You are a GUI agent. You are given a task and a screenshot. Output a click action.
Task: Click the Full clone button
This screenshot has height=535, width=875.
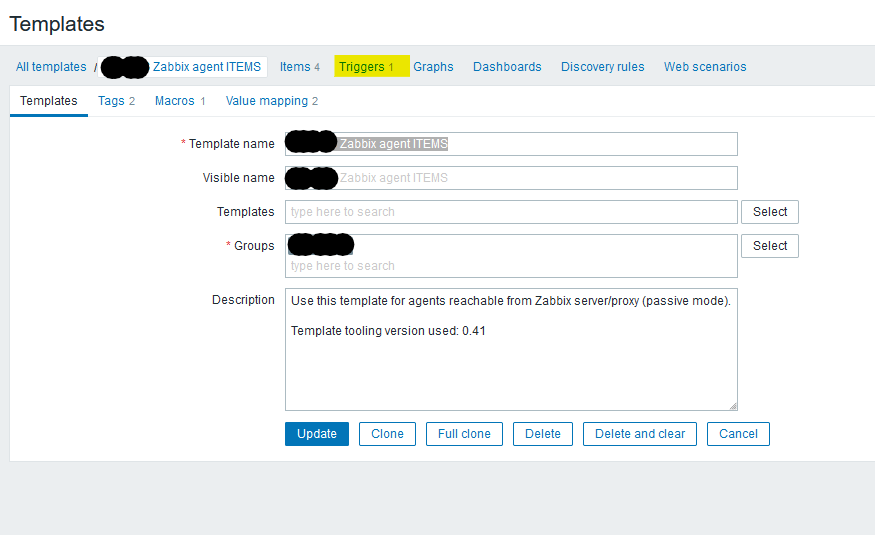click(464, 434)
